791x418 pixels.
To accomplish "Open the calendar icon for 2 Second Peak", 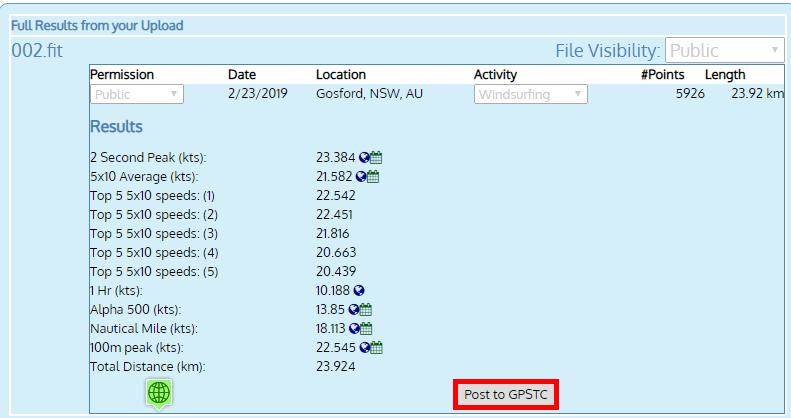I will [377, 158].
